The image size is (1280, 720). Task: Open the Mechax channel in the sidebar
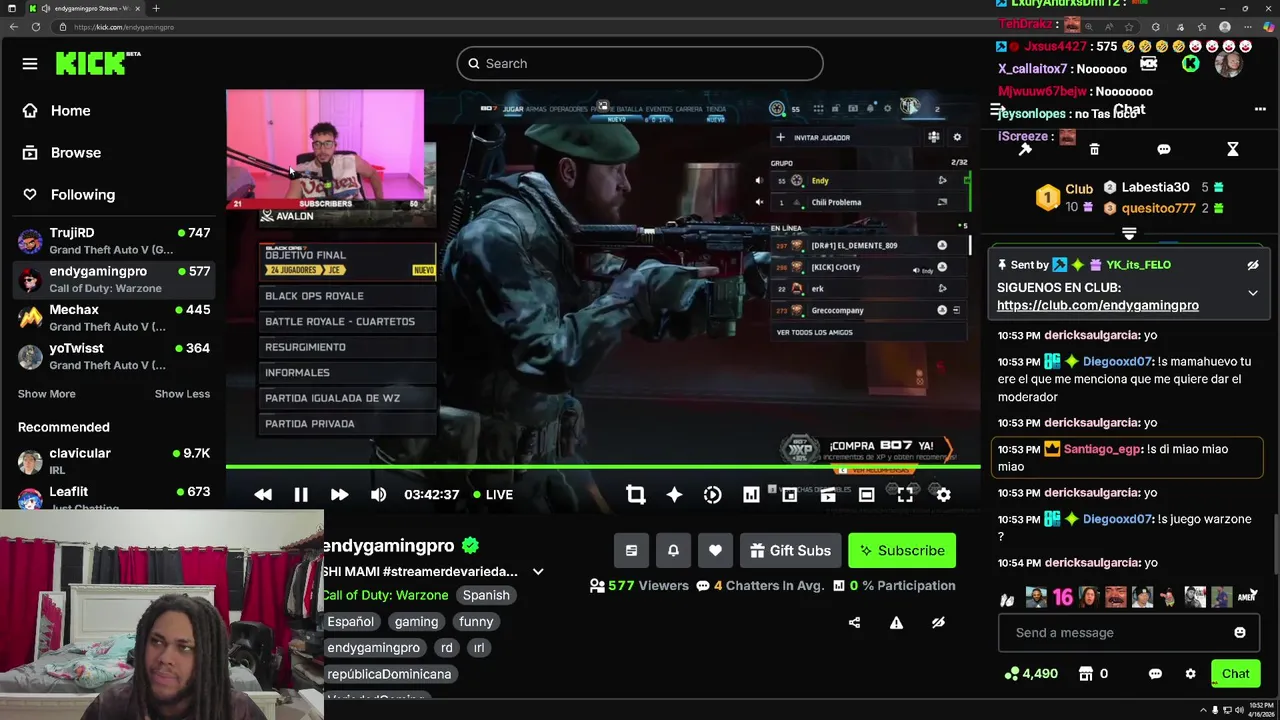[x=114, y=318]
